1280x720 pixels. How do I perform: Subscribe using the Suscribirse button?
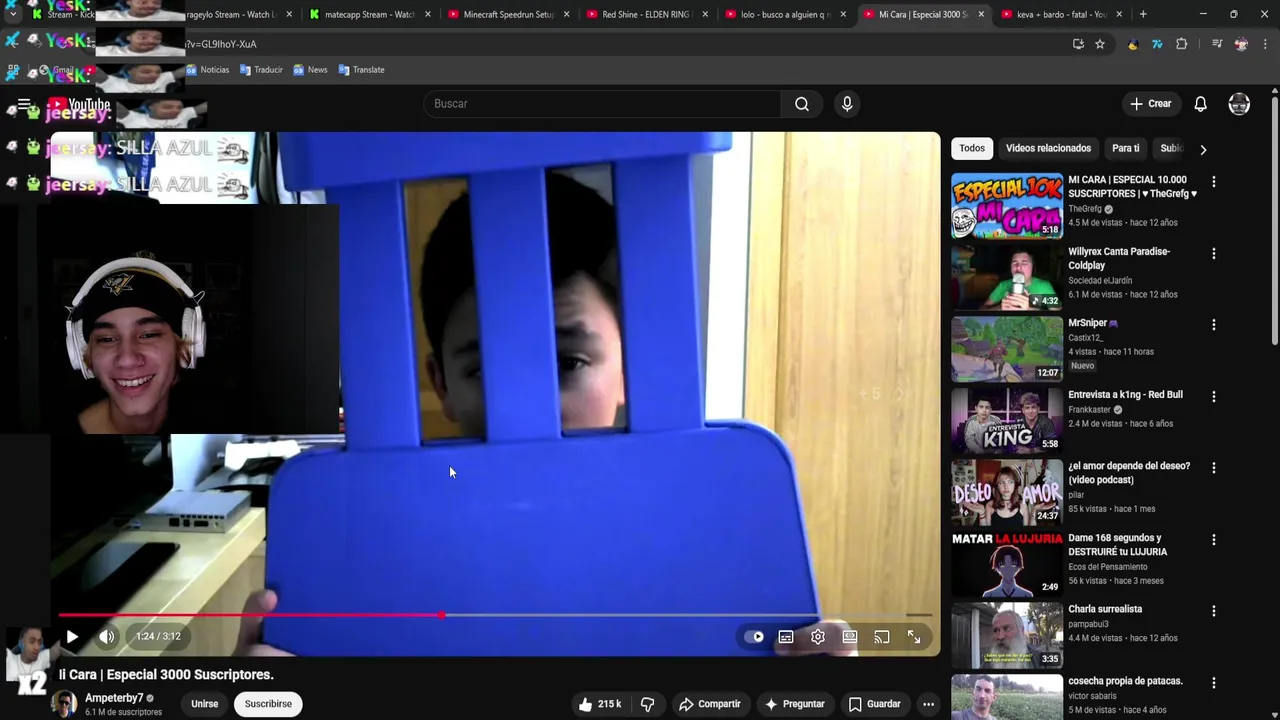268,704
